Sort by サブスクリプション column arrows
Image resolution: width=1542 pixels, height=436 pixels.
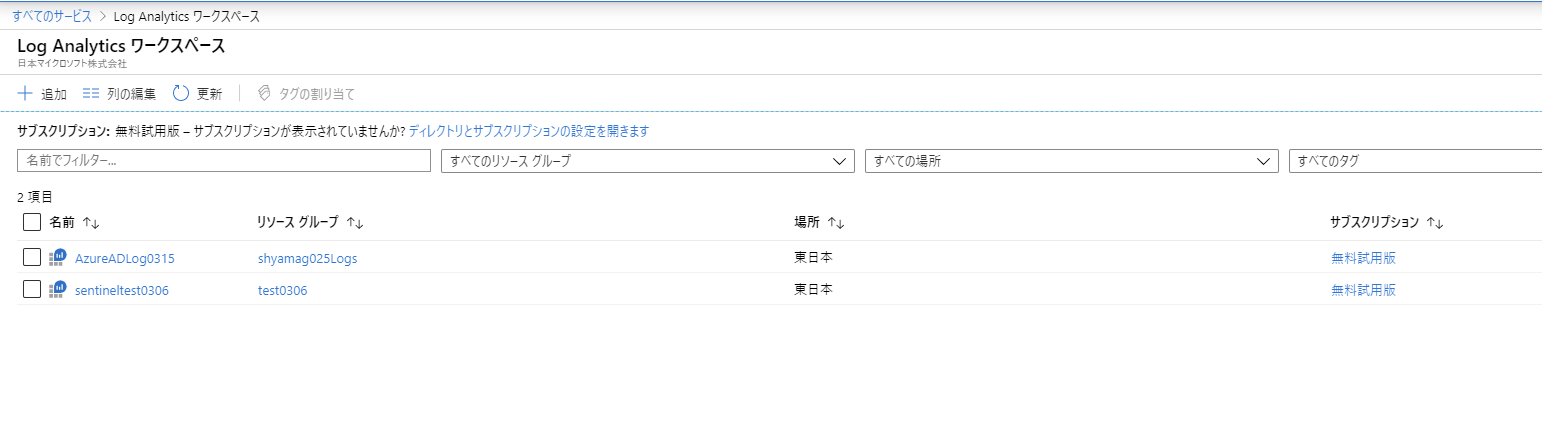tap(1435, 223)
